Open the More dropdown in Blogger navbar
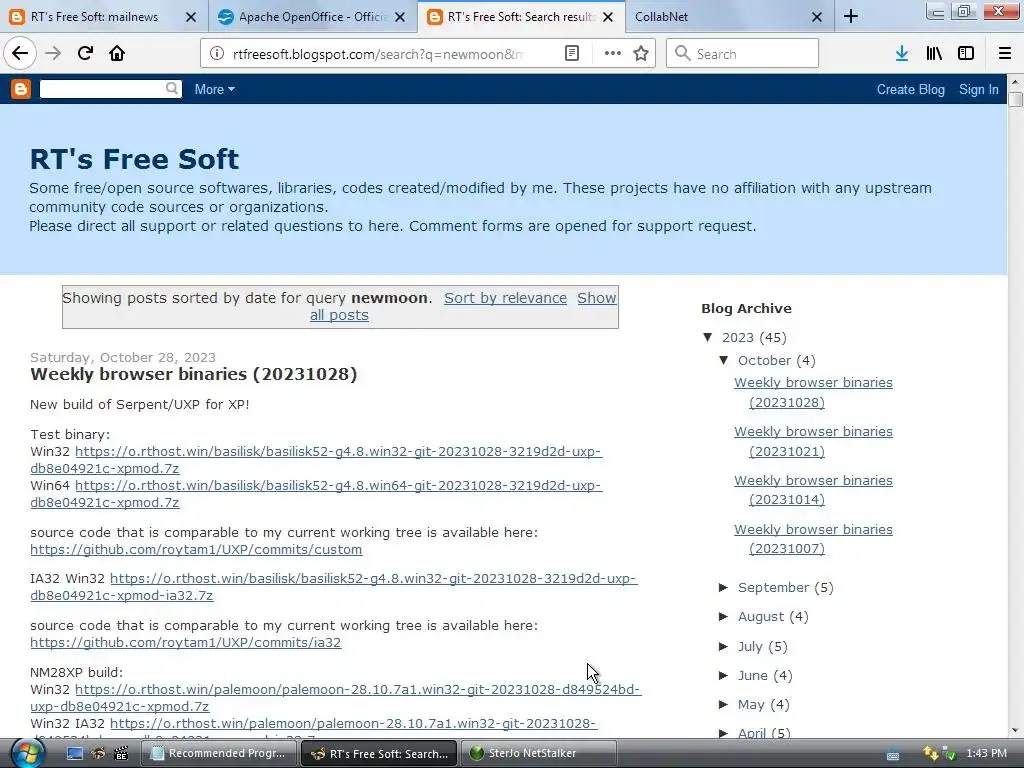The image size is (1024, 768). click(214, 89)
